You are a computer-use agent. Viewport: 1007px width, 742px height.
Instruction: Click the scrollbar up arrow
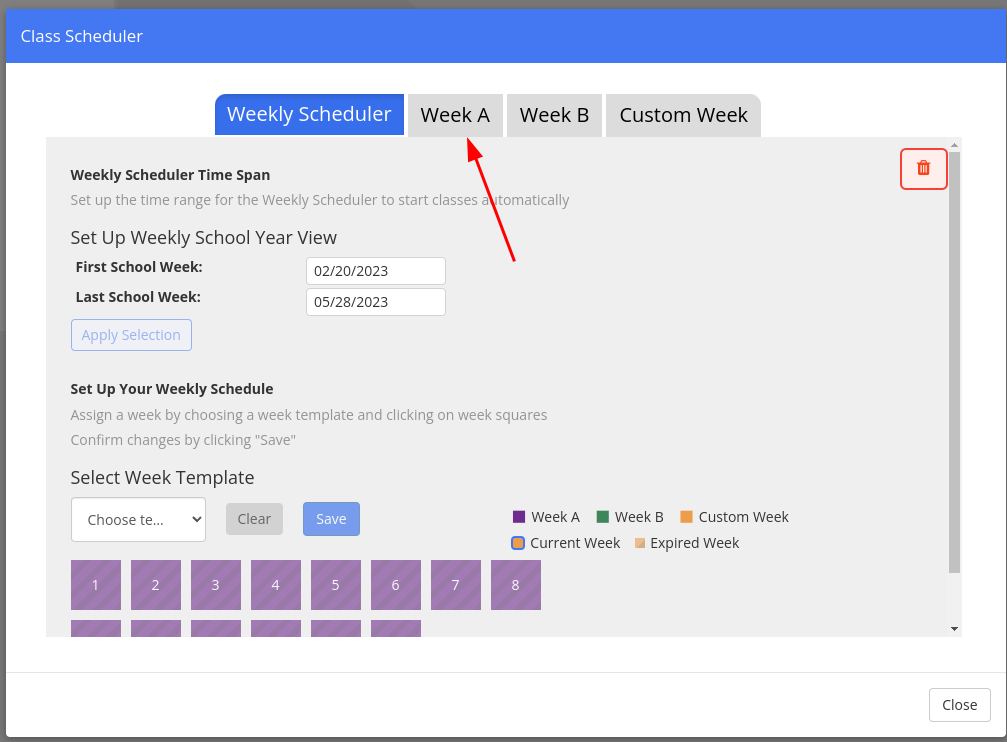[954, 145]
